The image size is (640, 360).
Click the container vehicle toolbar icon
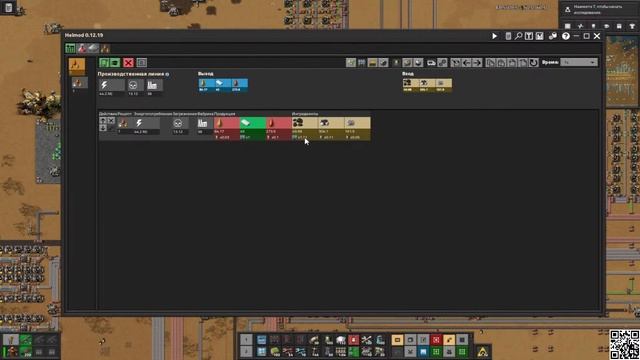click(431, 62)
